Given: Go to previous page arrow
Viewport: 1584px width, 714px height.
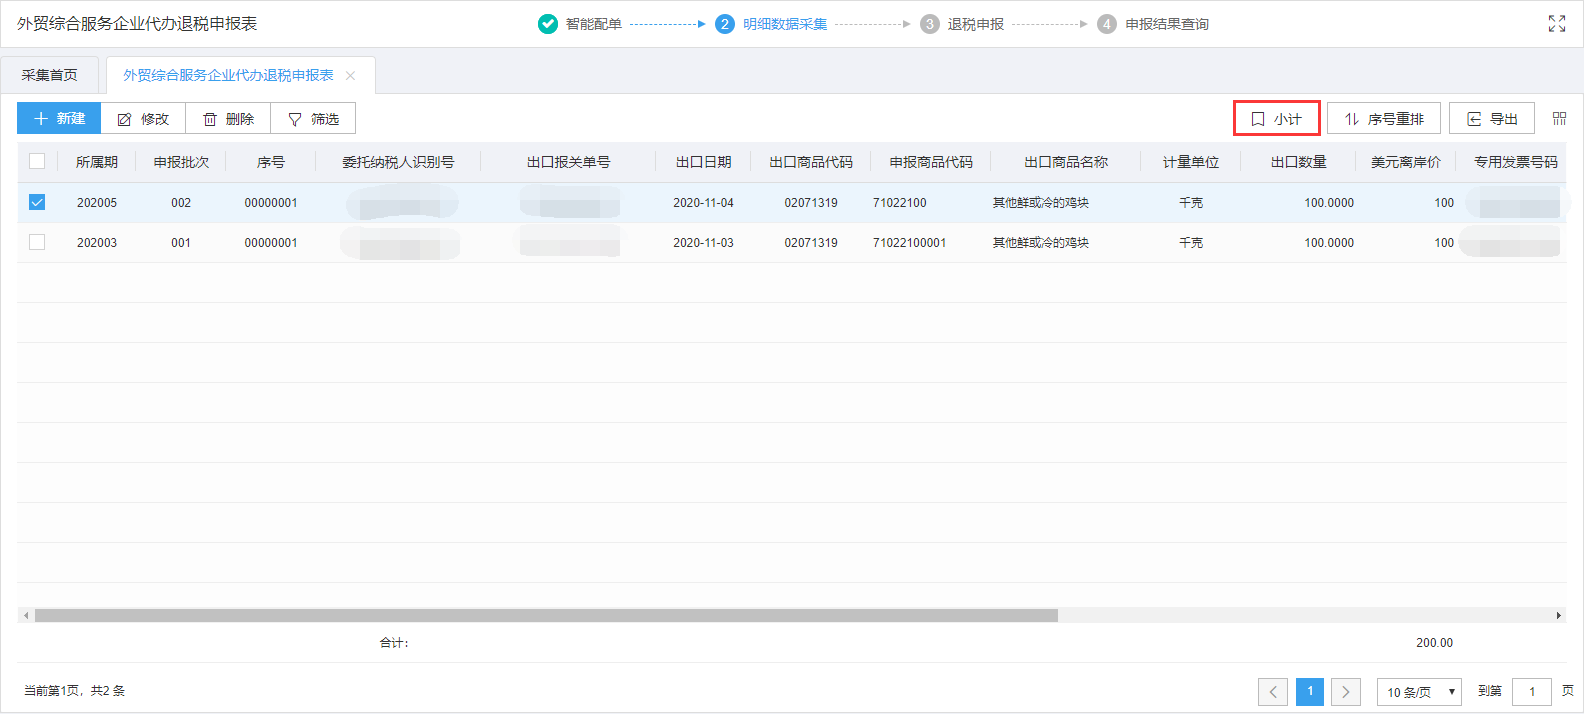Looking at the screenshot, I should 1272,692.
